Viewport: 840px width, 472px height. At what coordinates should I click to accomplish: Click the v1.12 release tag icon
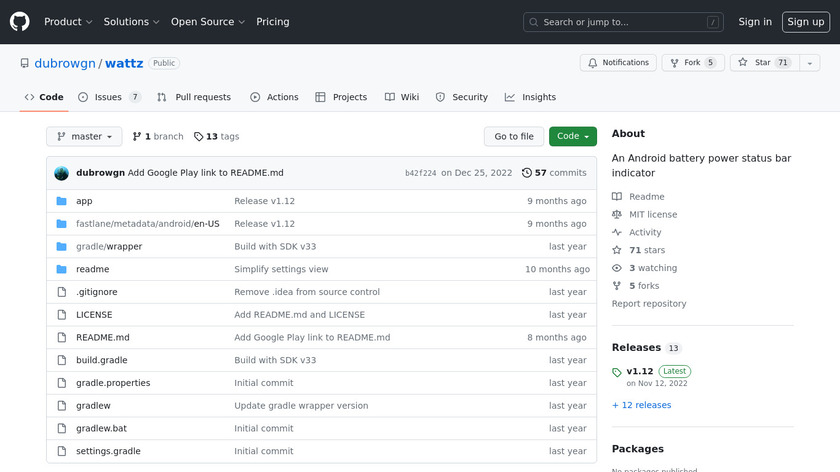(x=617, y=372)
